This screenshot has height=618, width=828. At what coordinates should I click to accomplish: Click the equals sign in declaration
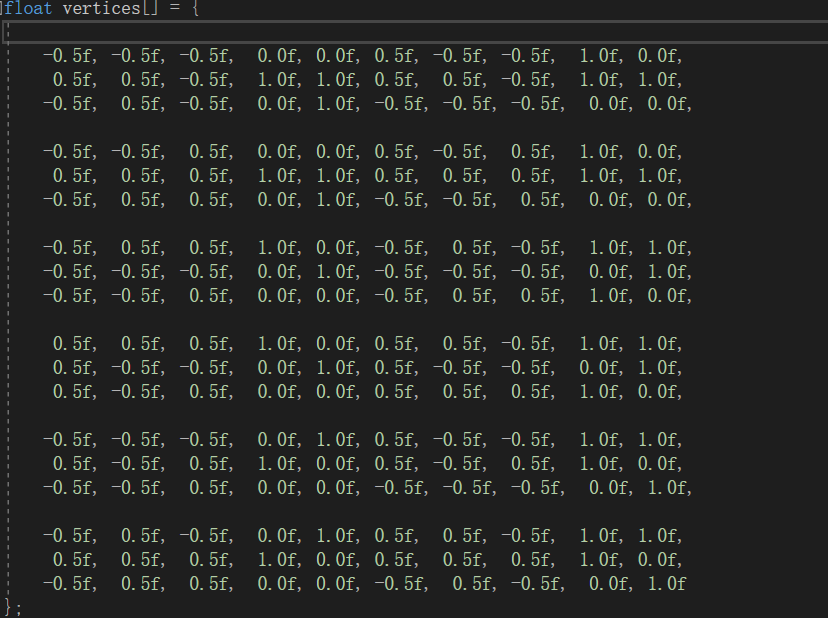(175, 8)
